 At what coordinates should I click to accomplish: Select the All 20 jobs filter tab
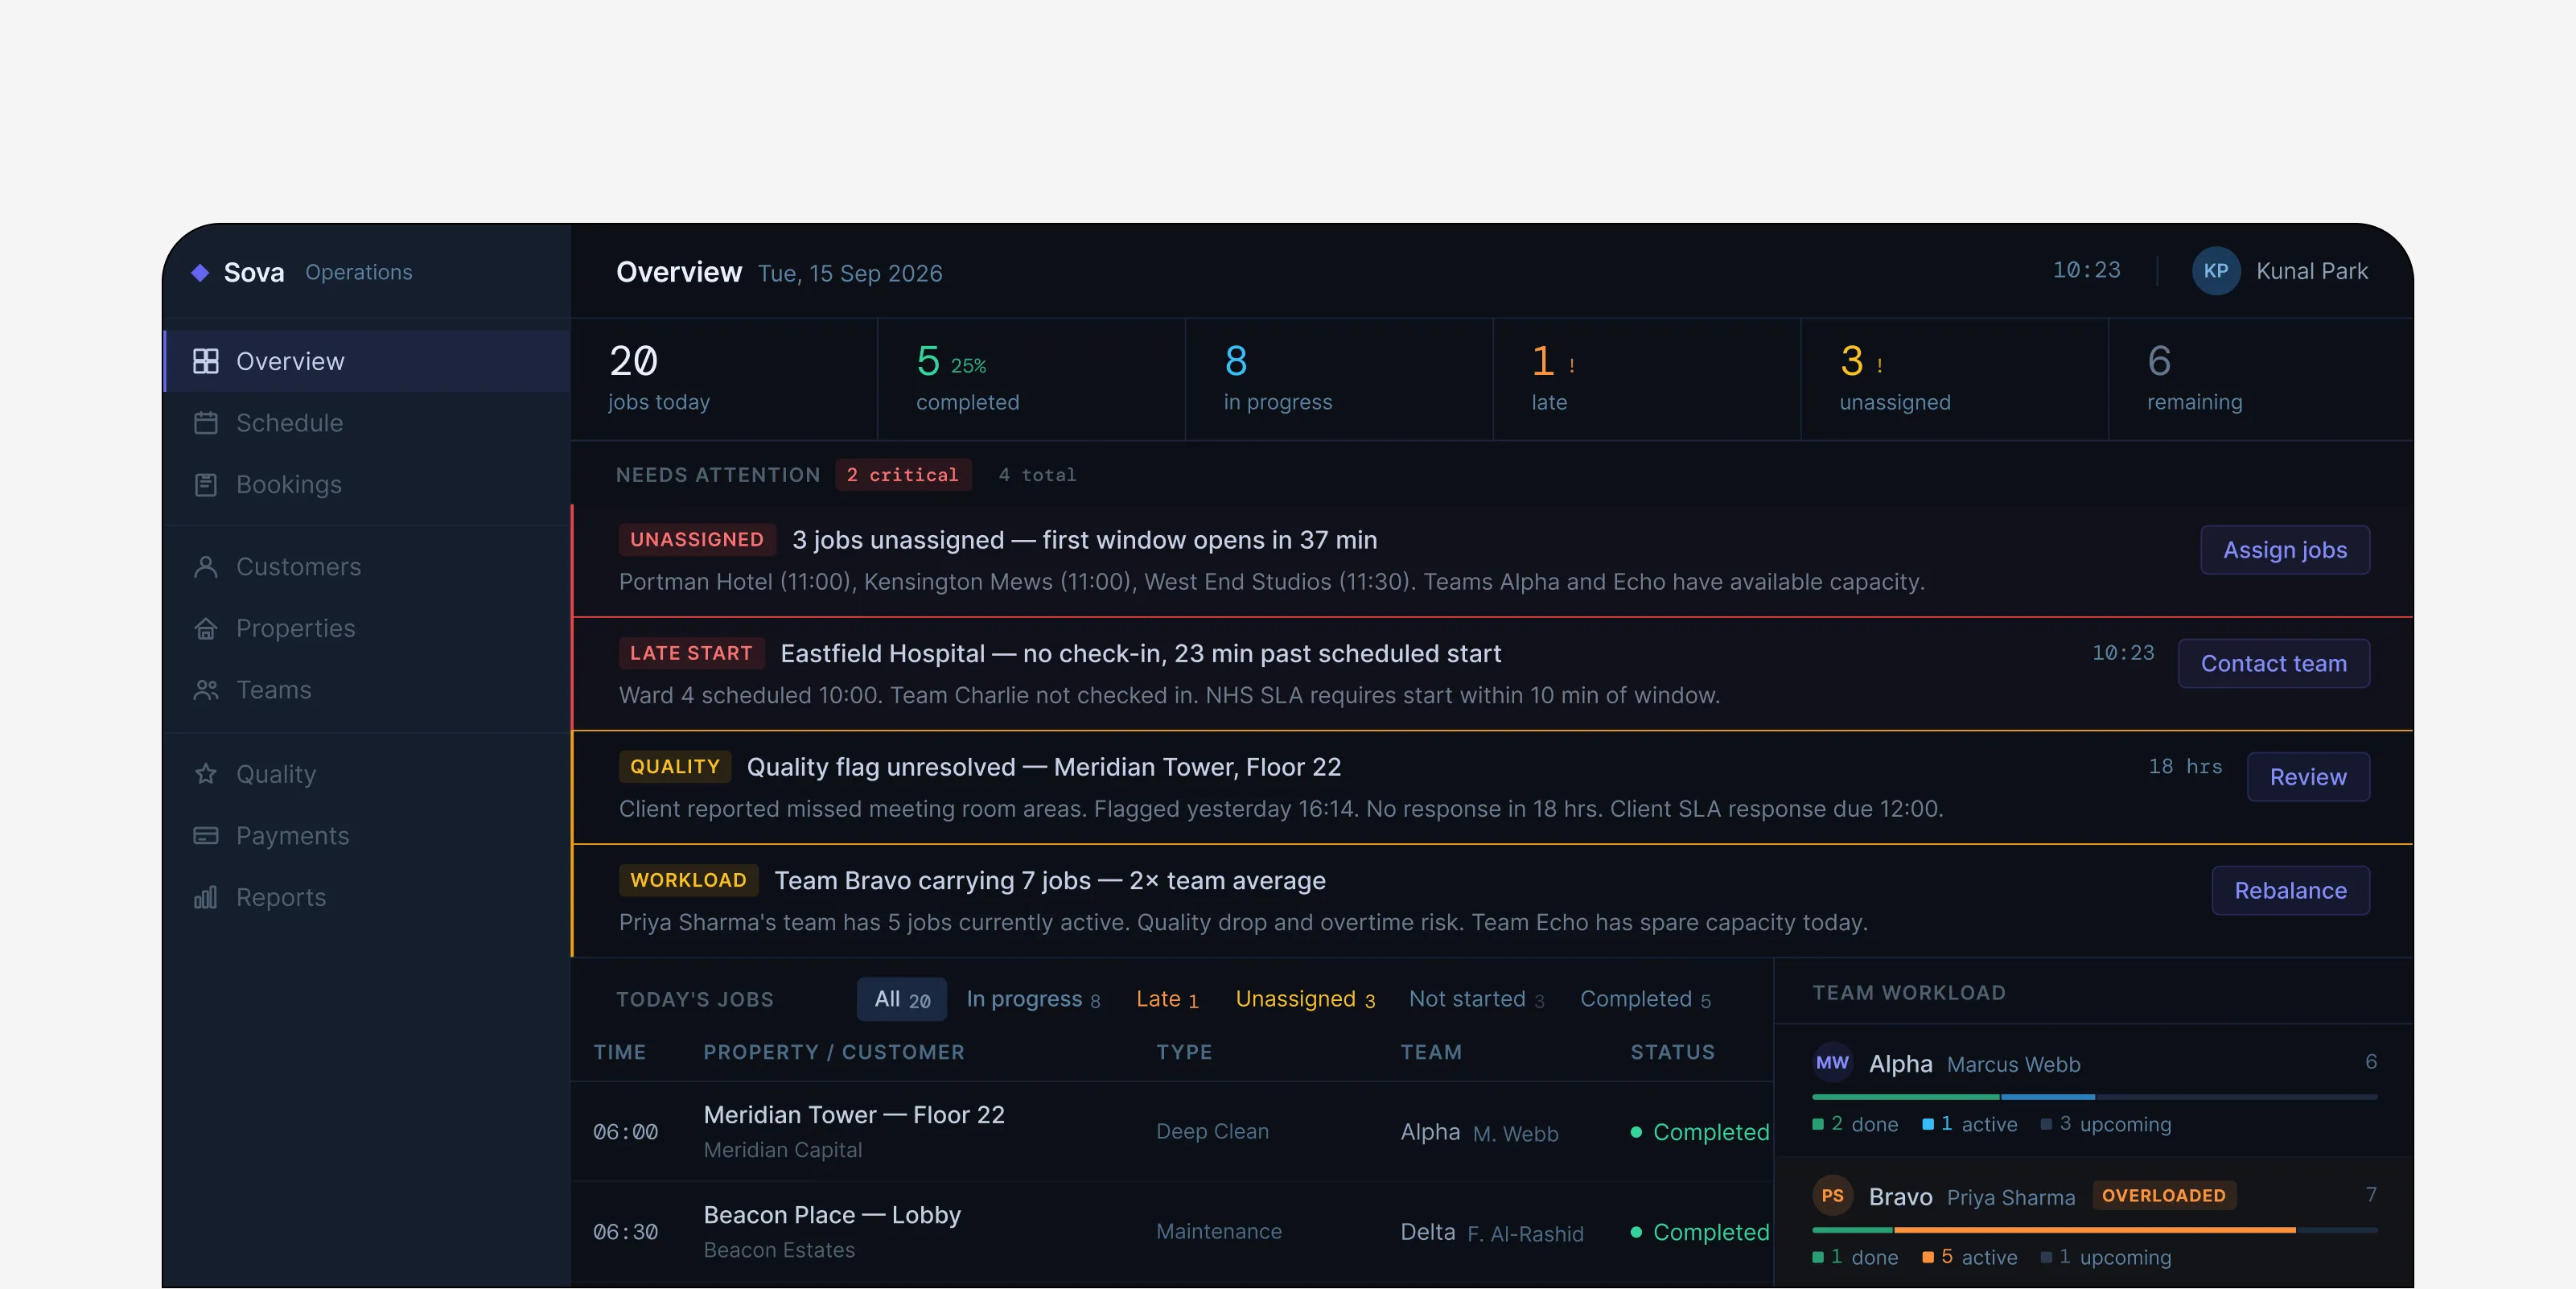tap(902, 999)
